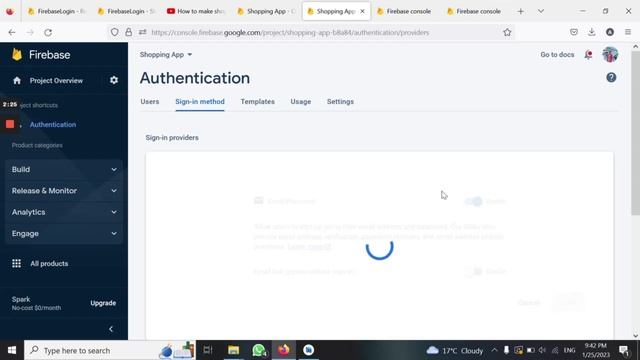Open the All products grid icon
The image size is (640, 360).
click(x=16, y=263)
